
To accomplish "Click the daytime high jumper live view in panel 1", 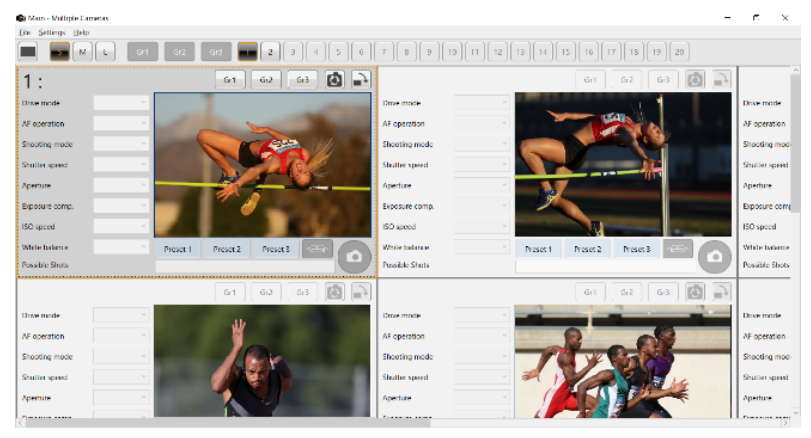I will pyautogui.click(x=263, y=165).
